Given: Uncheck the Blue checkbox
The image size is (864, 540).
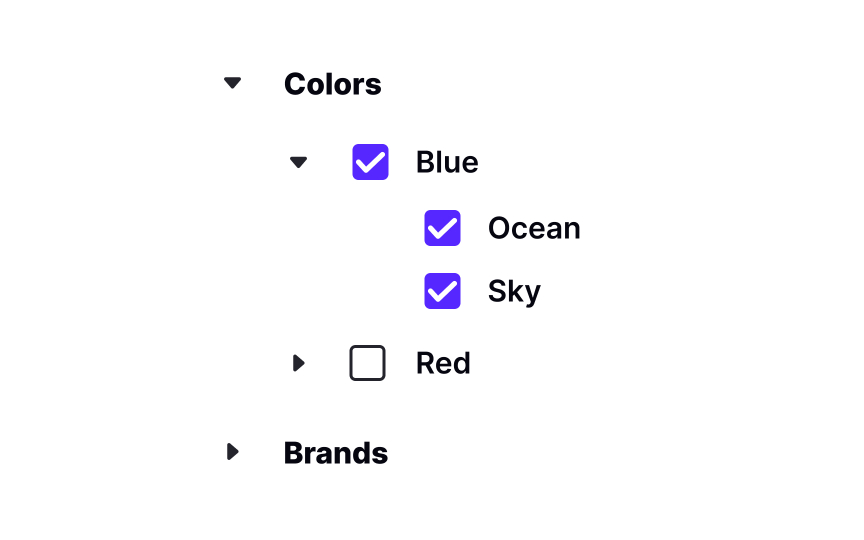Looking at the screenshot, I should [370, 162].
